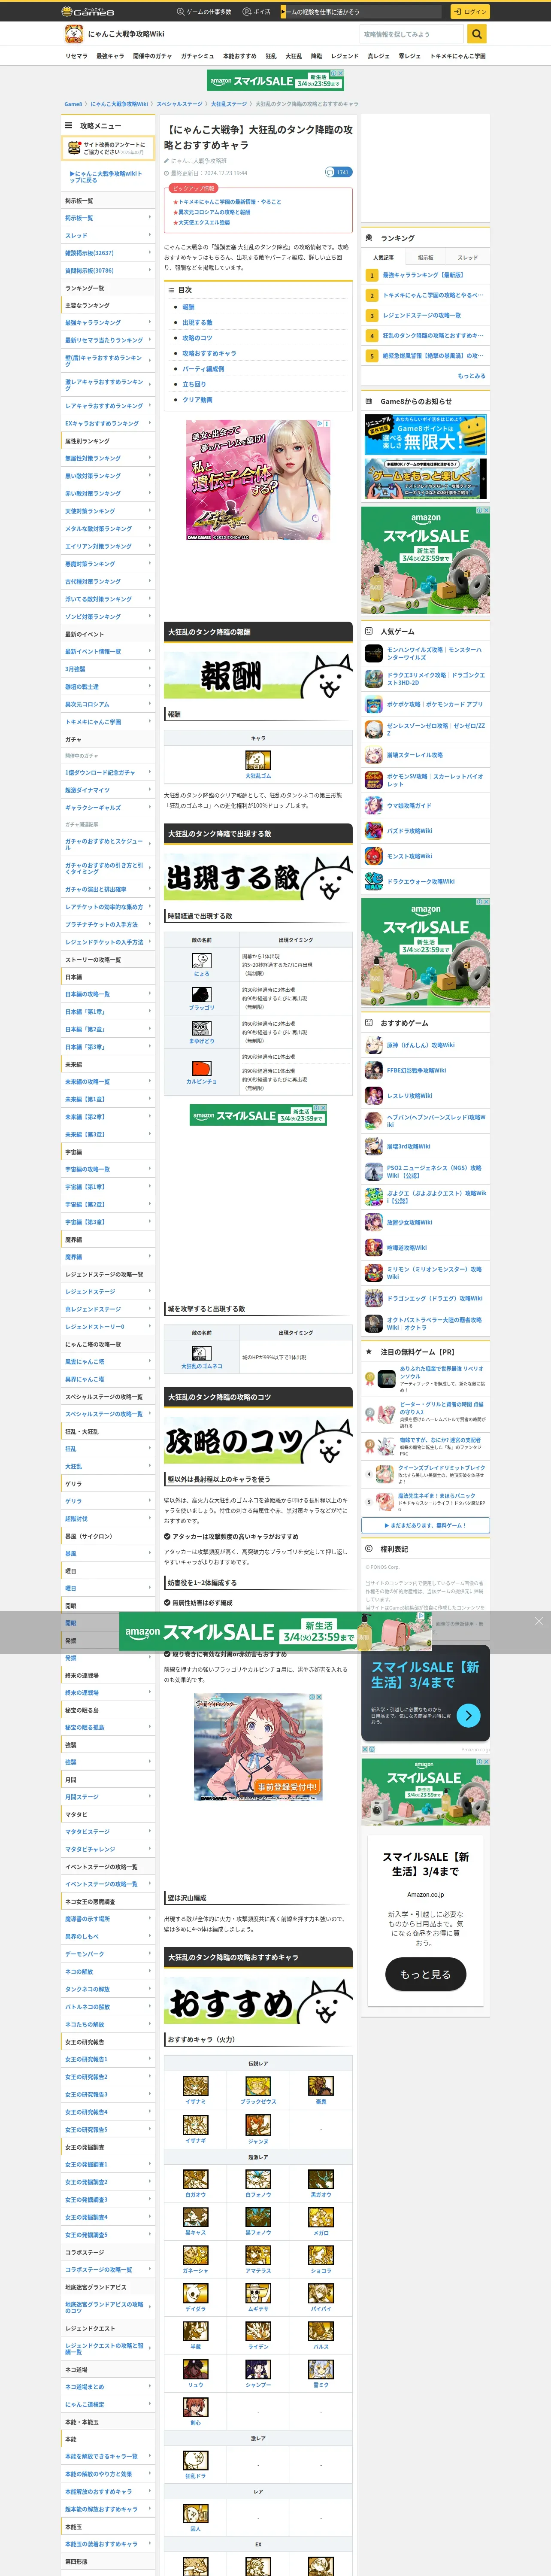Click the にゃんこ大戦争 wiki cat logo icon
Viewport: 551px width, 2576px height.
74,34
